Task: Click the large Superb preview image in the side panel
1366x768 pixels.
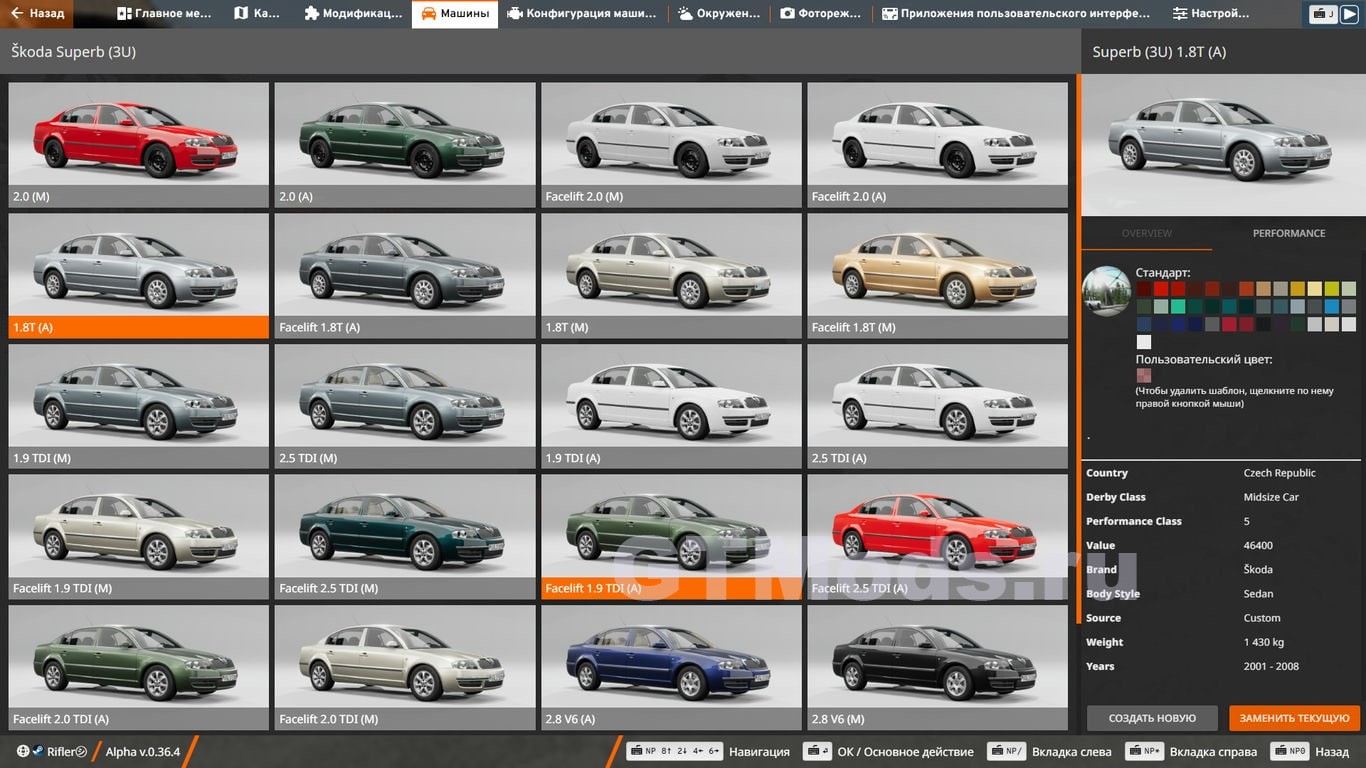Action: tap(1224, 145)
